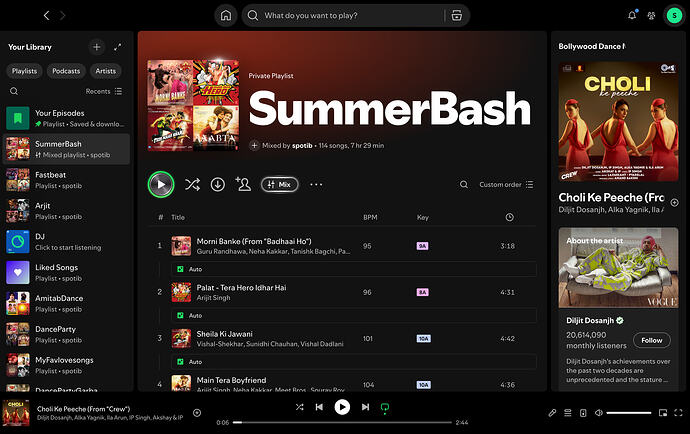Go forward with the right arrow
The image size is (690, 434).
pos(62,15)
